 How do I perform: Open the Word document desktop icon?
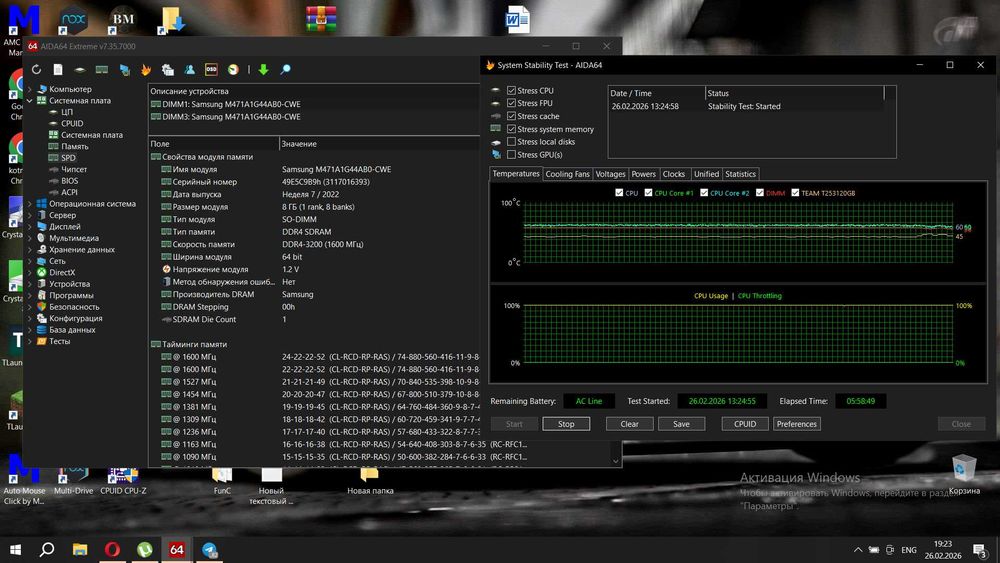tap(517, 19)
